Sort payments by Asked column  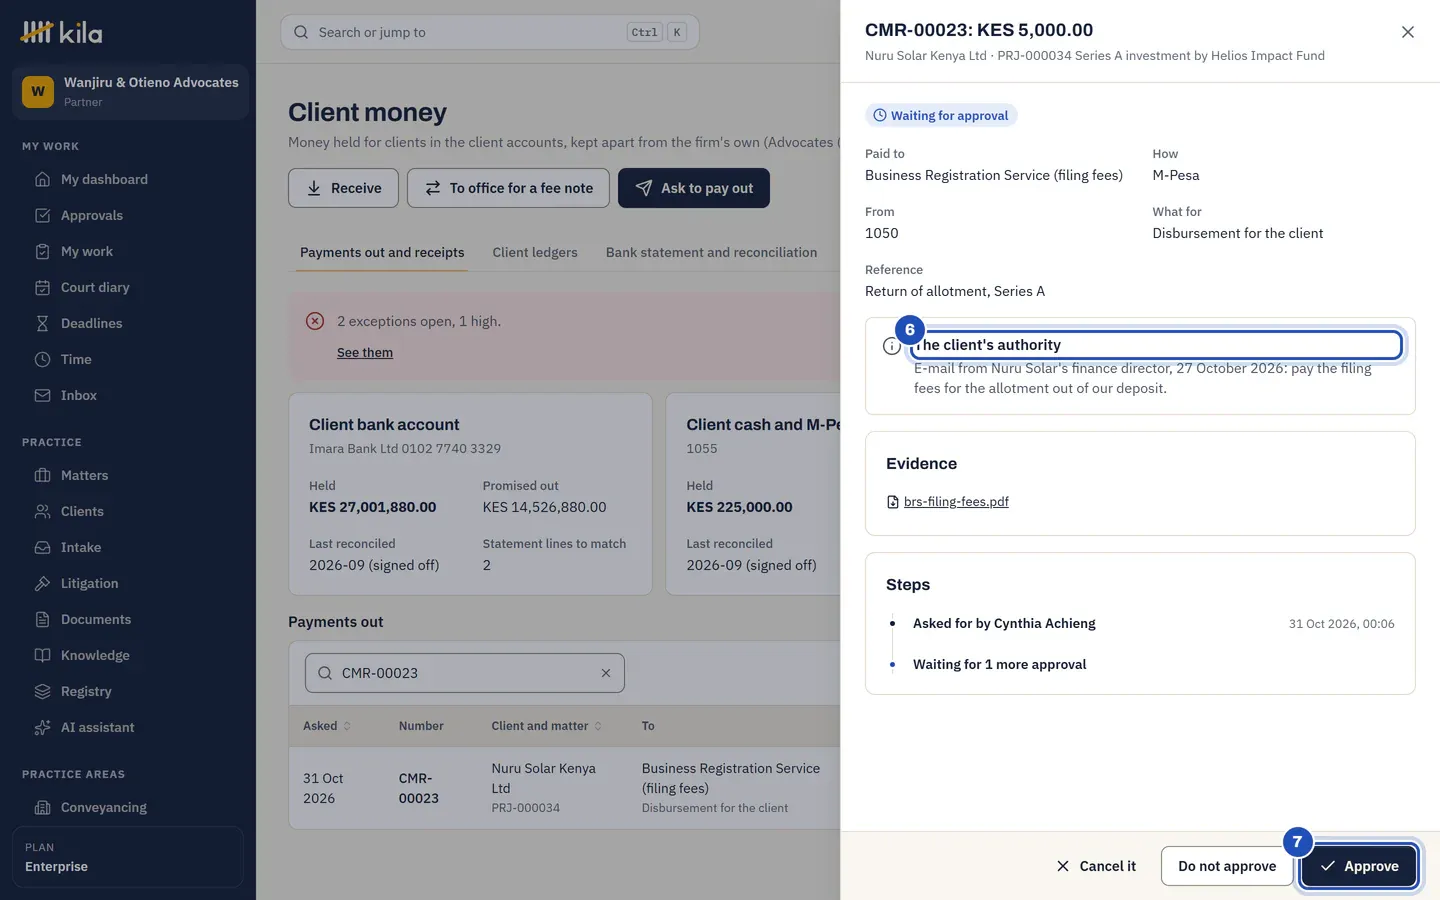(327, 726)
